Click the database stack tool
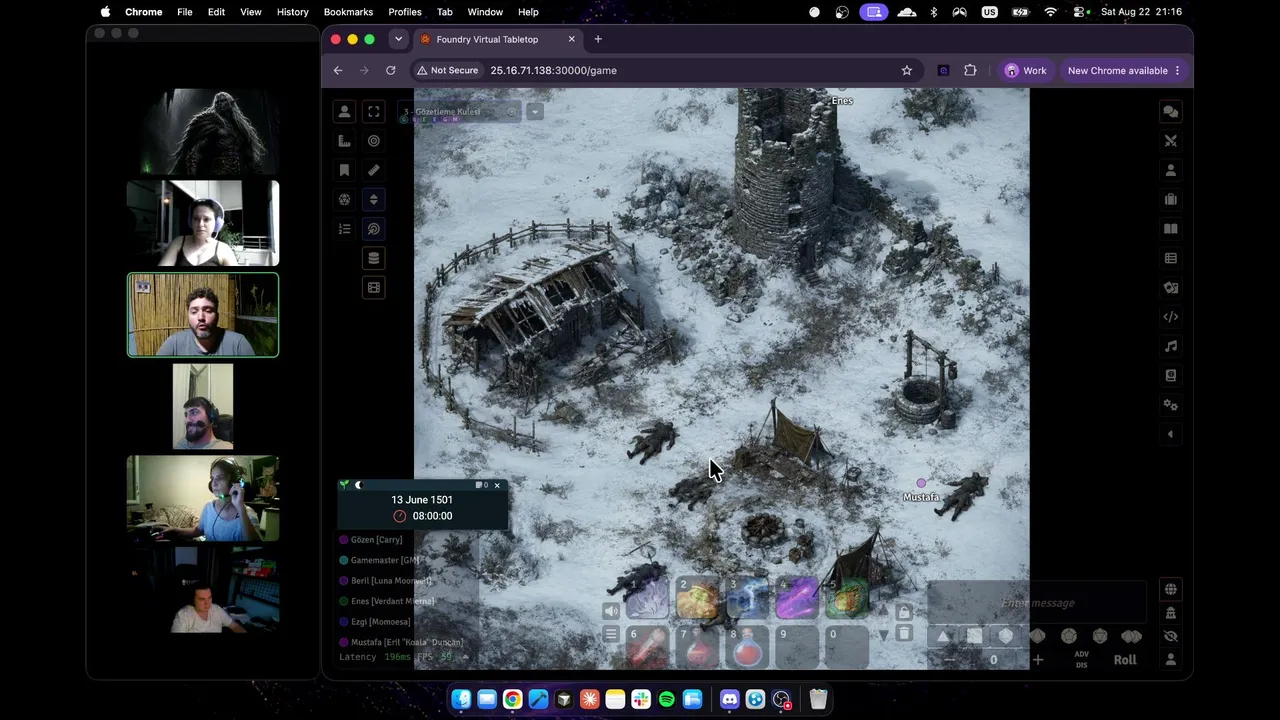This screenshot has width=1280, height=720. [x=374, y=258]
